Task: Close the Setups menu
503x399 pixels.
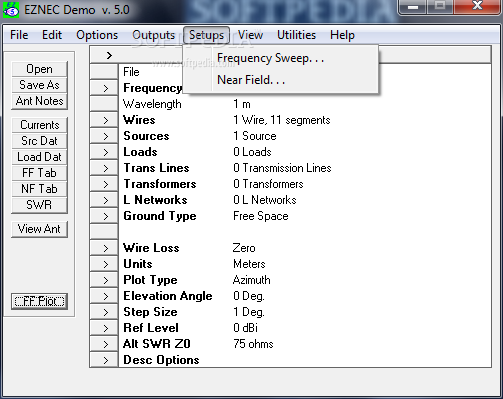Action: [x=206, y=35]
